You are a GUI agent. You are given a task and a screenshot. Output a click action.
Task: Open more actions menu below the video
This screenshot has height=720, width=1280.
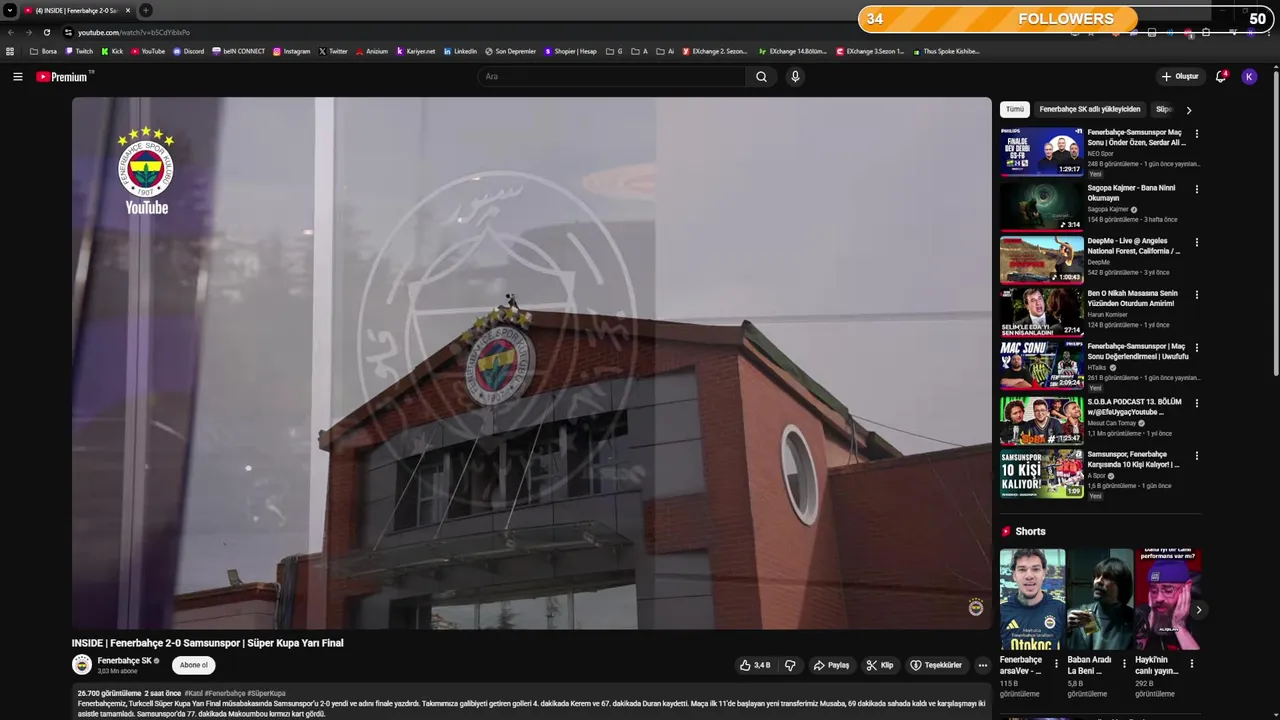pos(982,665)
